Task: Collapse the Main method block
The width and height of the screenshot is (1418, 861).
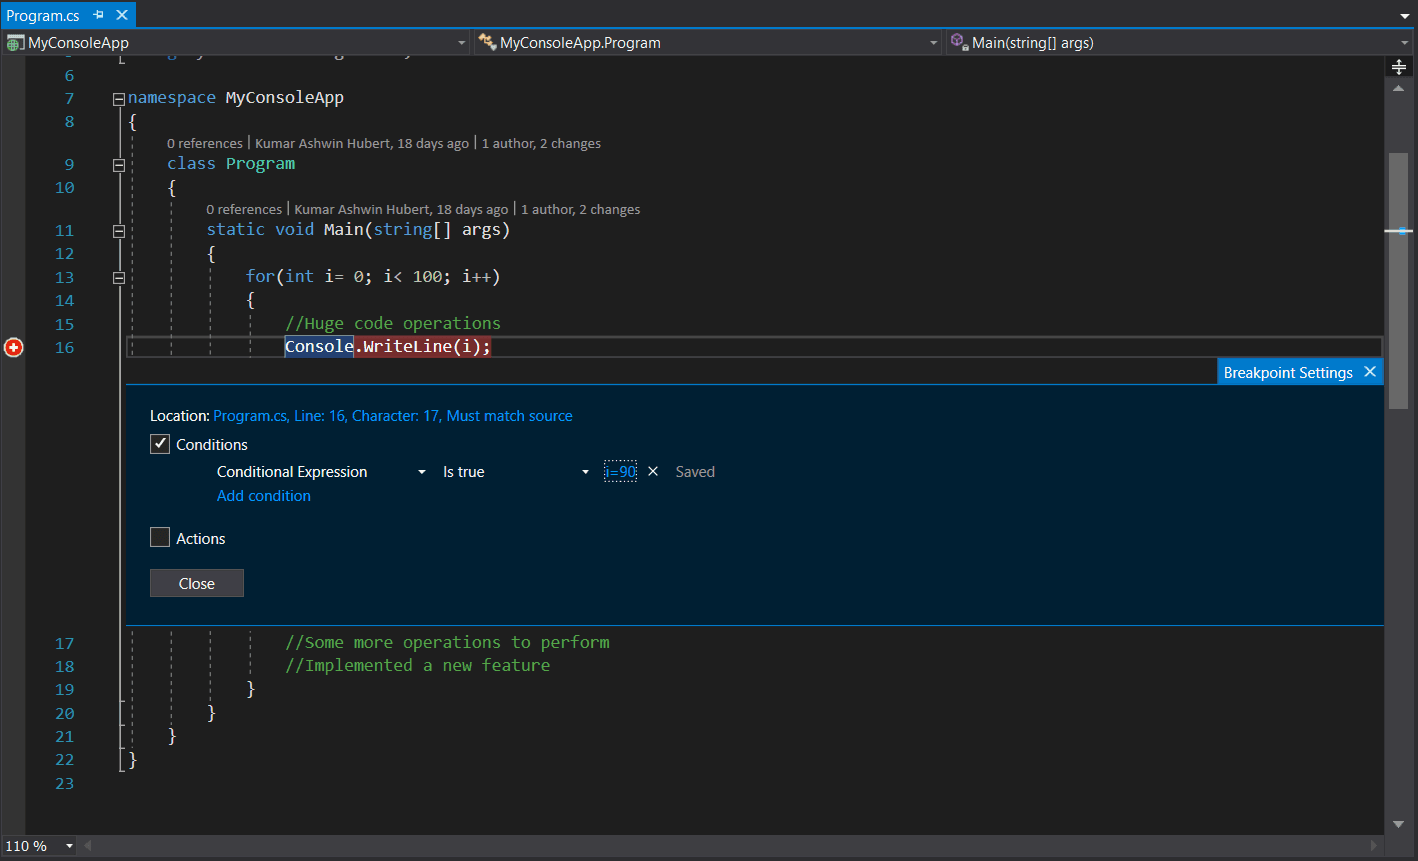Action: [x=119, y=231]
